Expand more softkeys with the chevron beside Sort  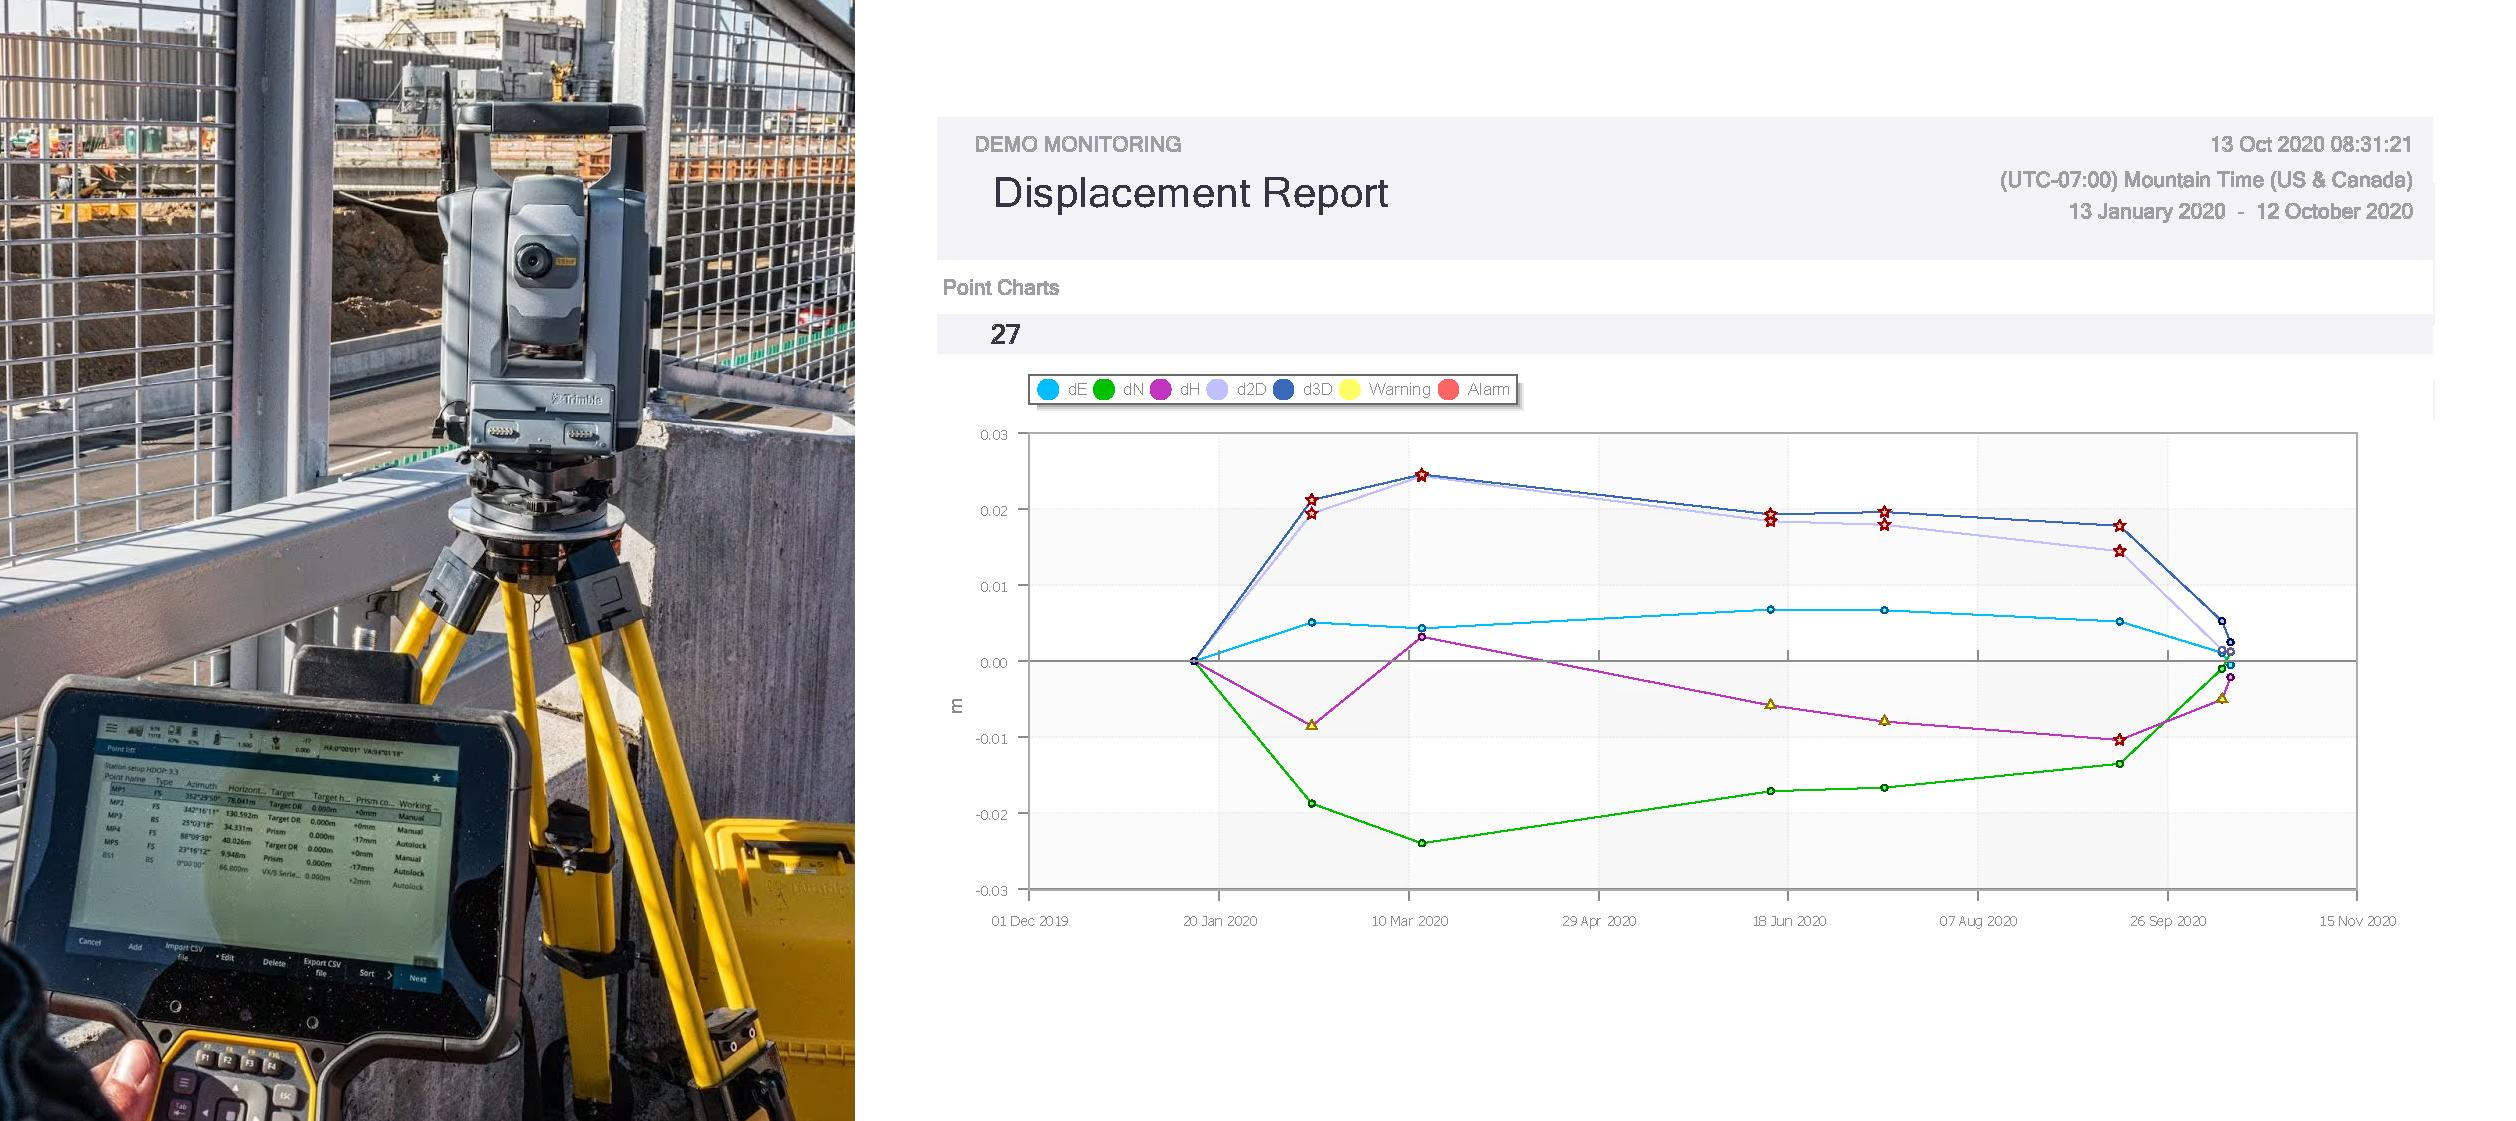click(390, 975)
